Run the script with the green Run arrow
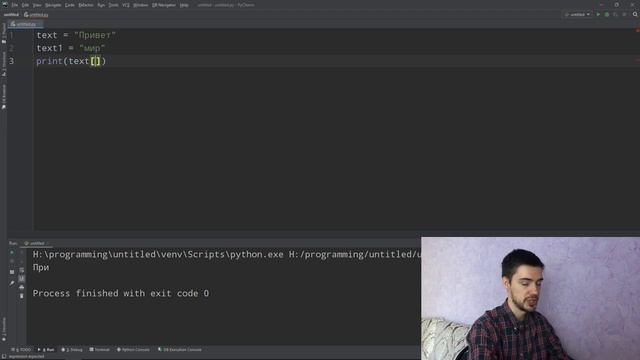 (x=598, y=14)
